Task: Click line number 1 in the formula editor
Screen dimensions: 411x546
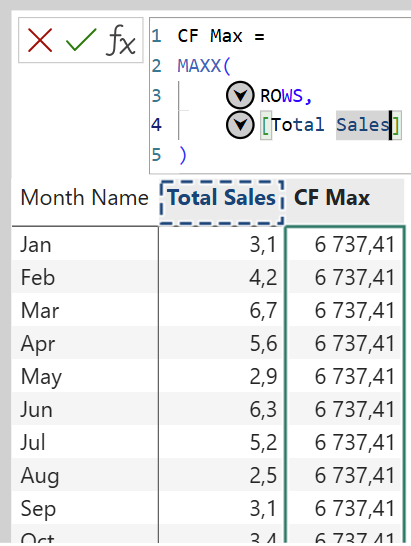Action: (156, 36)
